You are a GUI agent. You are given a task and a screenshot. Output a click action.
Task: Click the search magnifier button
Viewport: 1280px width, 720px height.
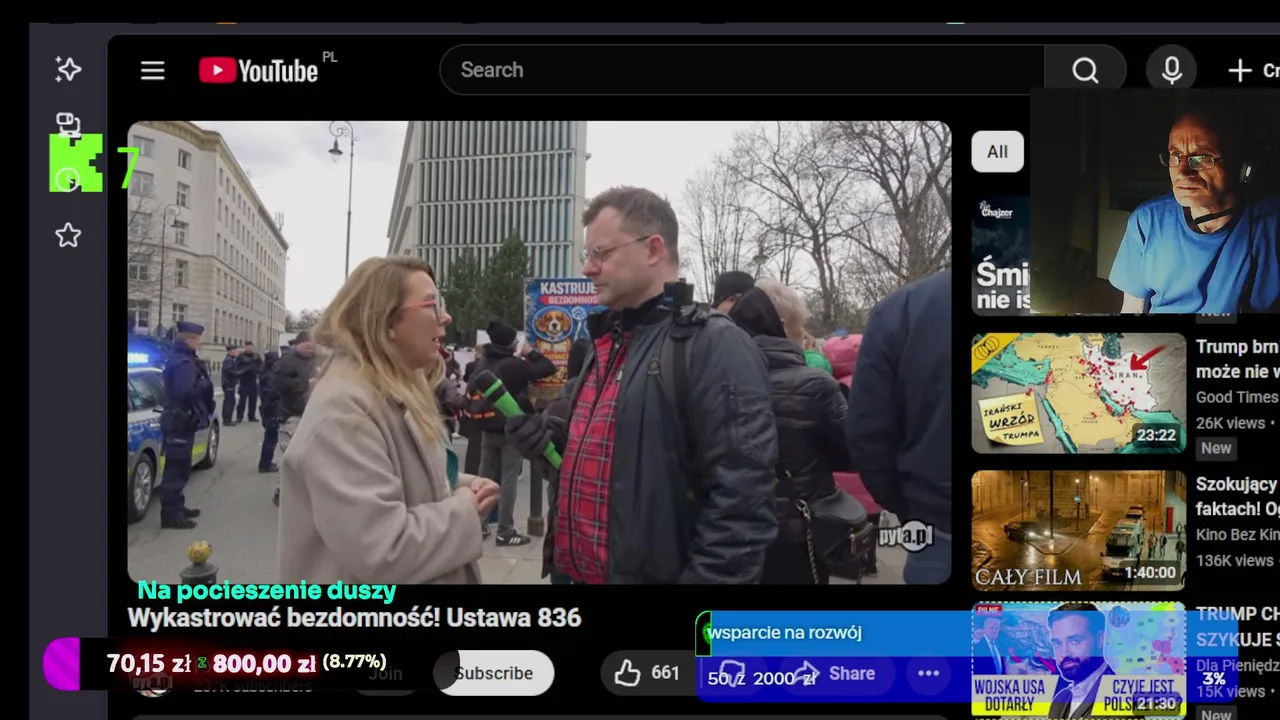[x=1085, y=70]
